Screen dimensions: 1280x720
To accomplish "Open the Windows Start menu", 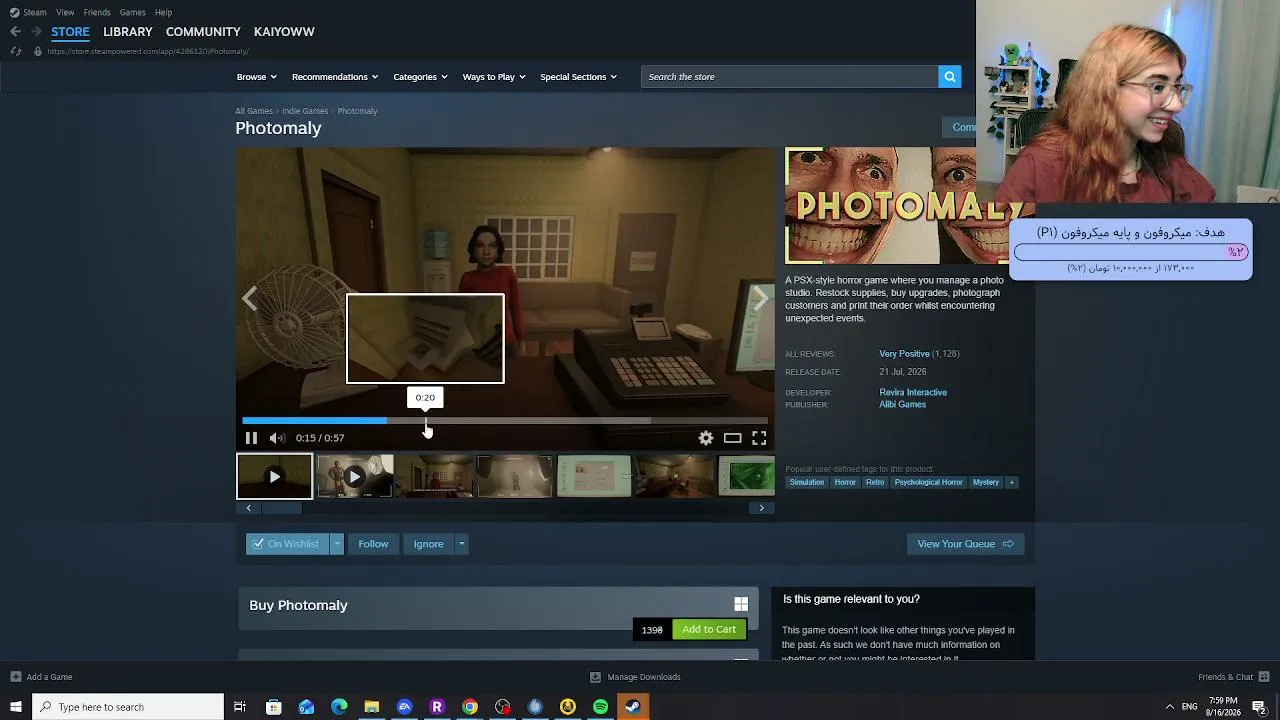I will pyautogui.click(x=15, y=707).
